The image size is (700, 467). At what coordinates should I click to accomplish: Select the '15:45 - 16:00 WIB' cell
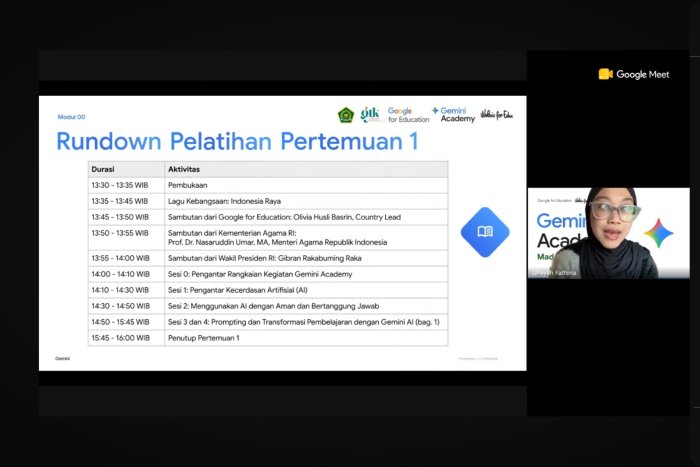pos(126,338)
